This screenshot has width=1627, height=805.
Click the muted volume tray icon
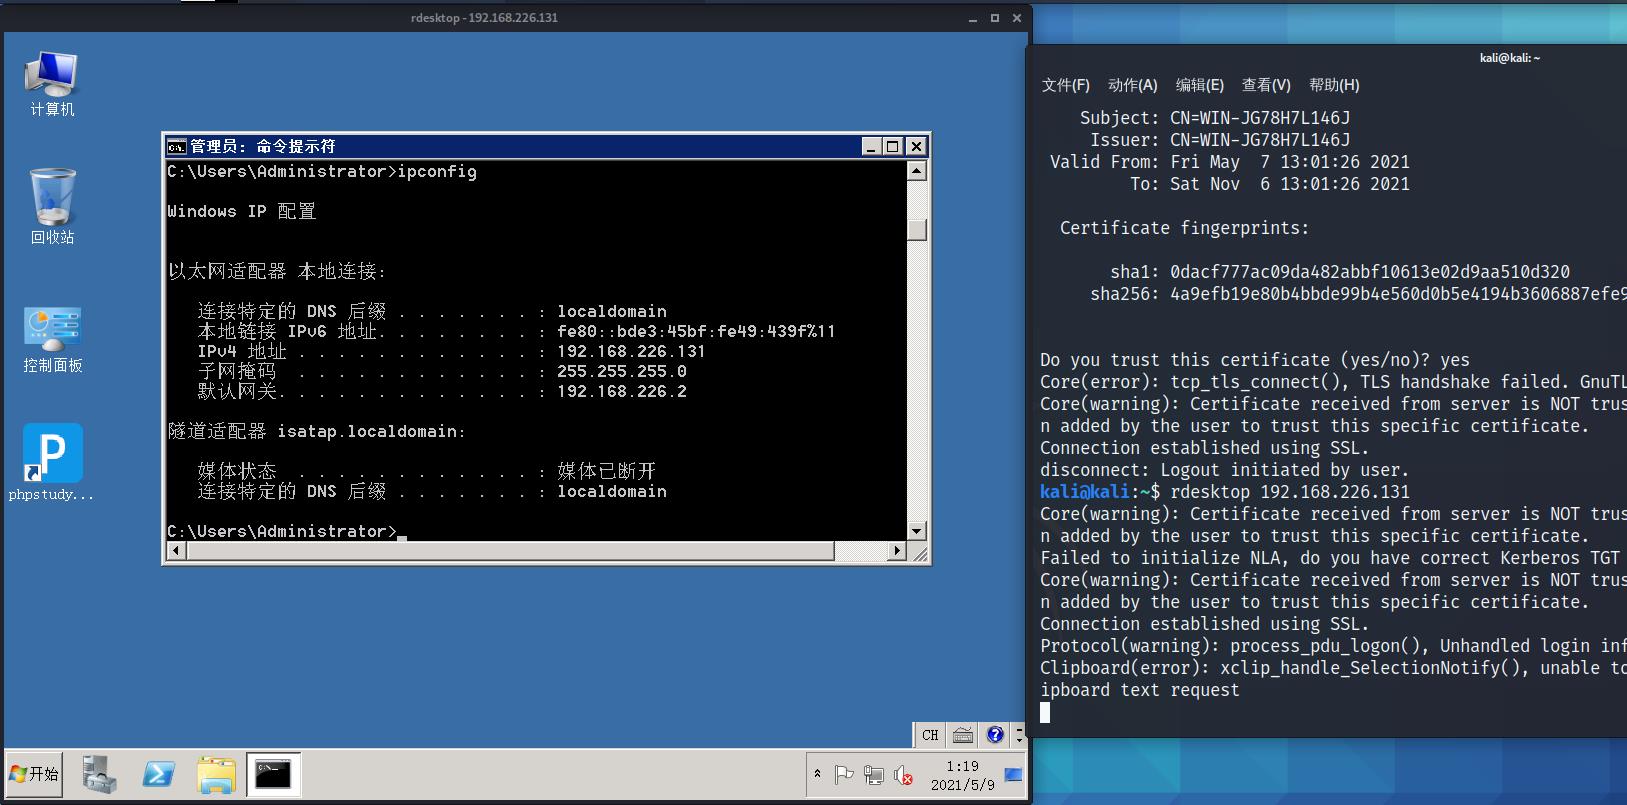pos(903,774)
